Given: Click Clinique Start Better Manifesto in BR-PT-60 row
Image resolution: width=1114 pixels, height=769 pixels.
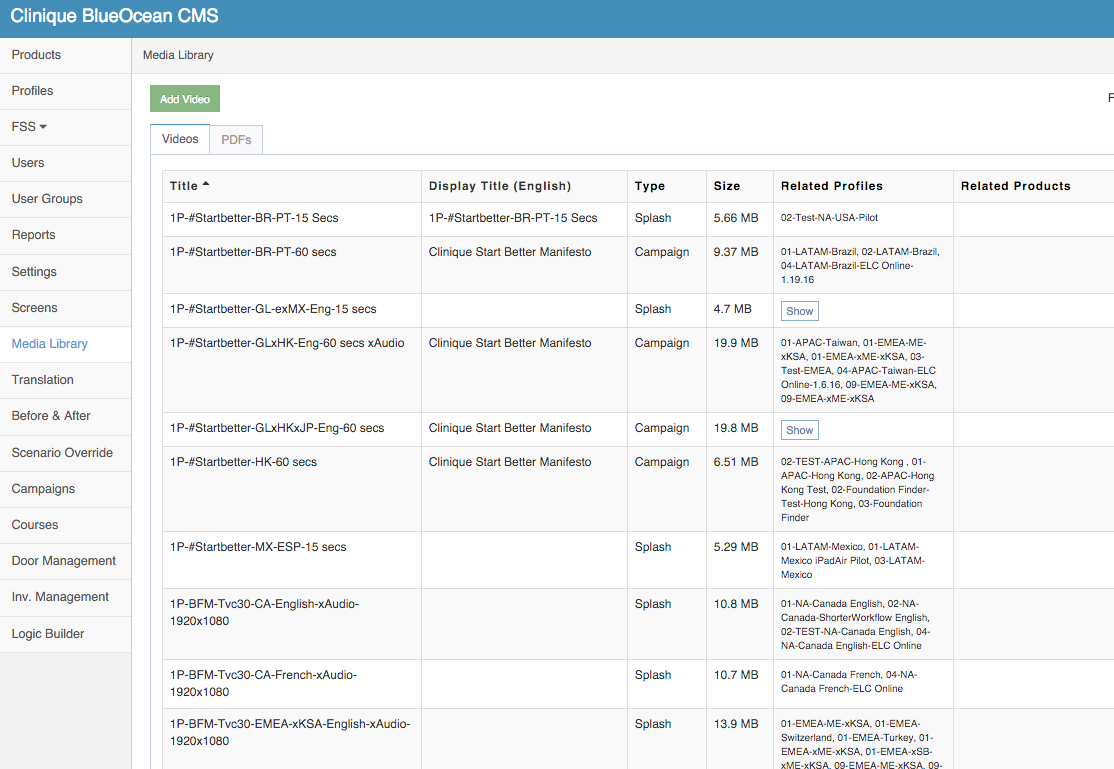Looking at the screenshot, I should coord(509,252).
